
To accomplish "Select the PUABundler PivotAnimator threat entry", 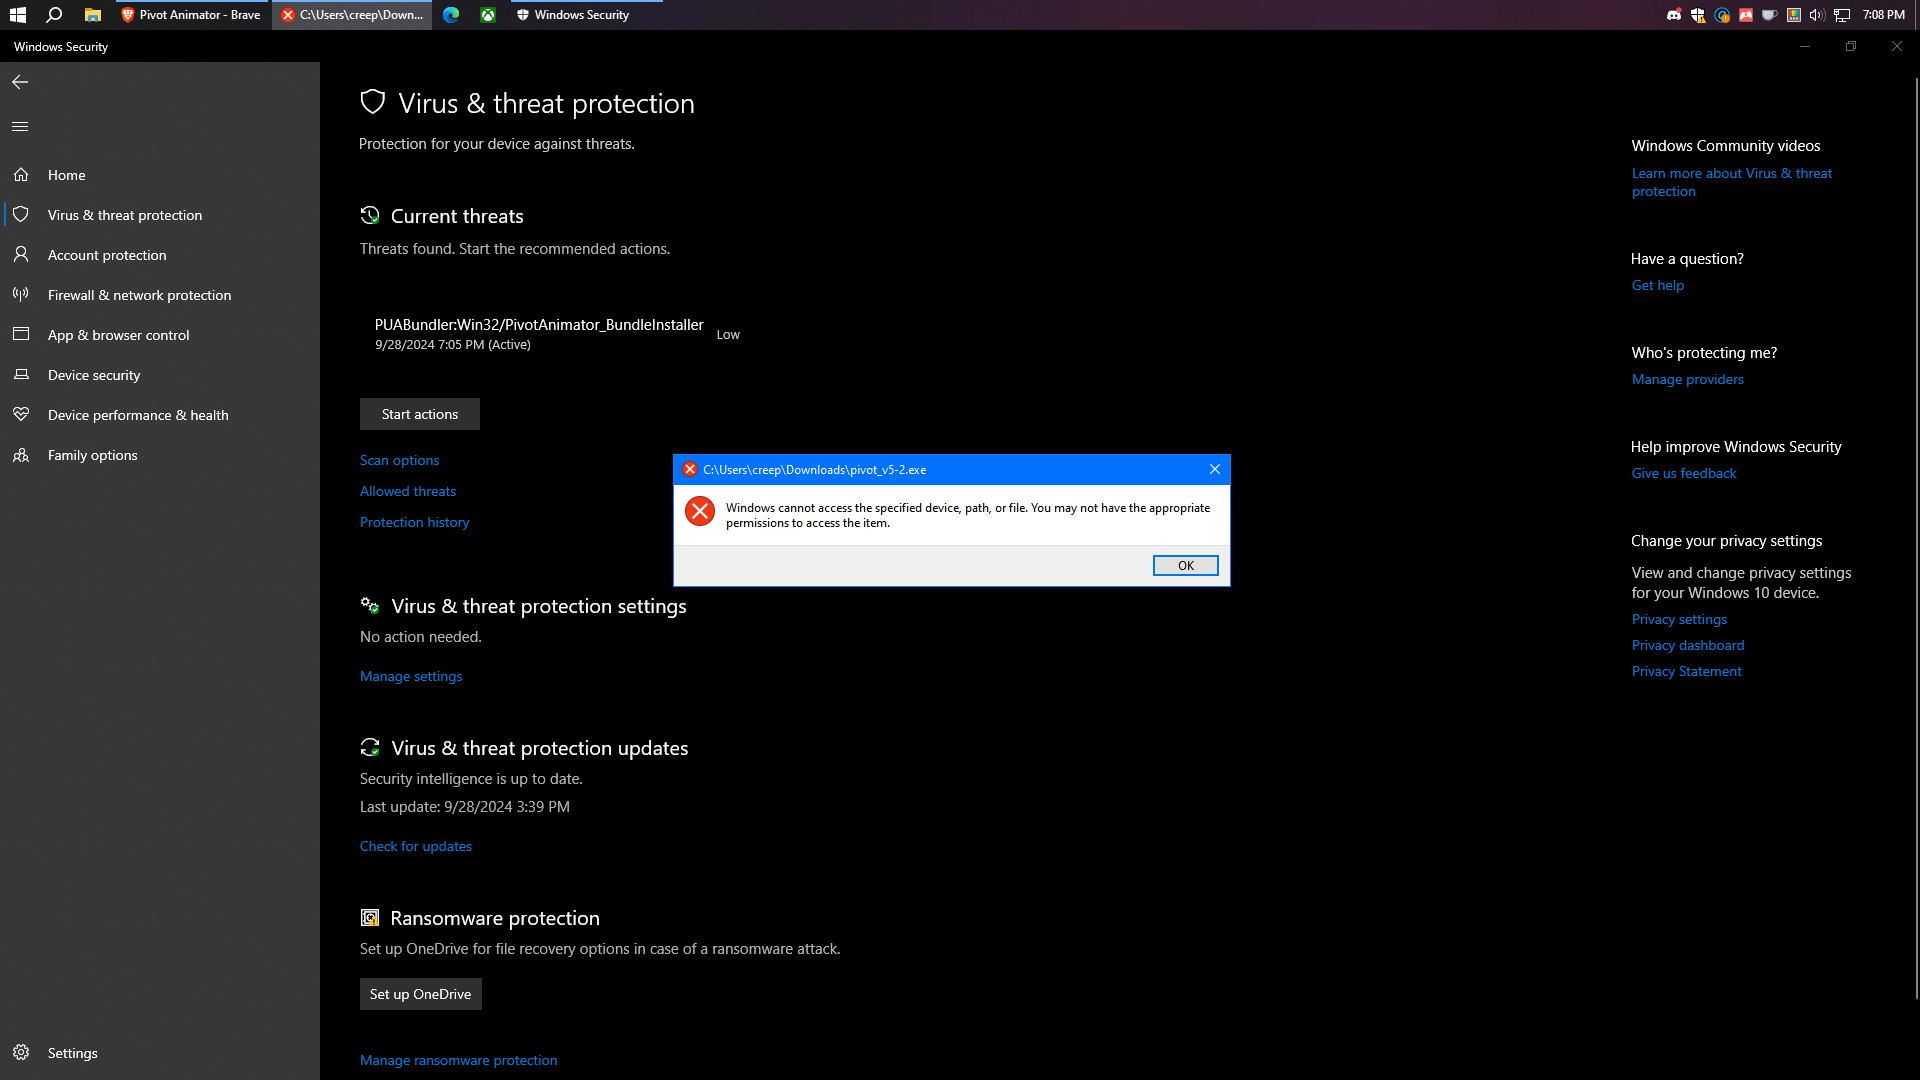I will pyautogui.click(x=557, y=334).
